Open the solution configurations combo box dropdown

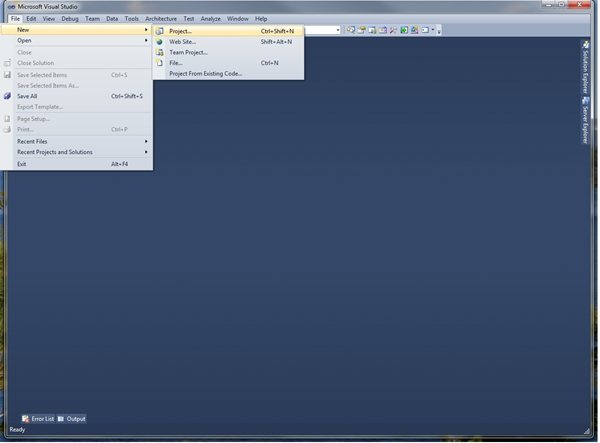click(338, 30)
